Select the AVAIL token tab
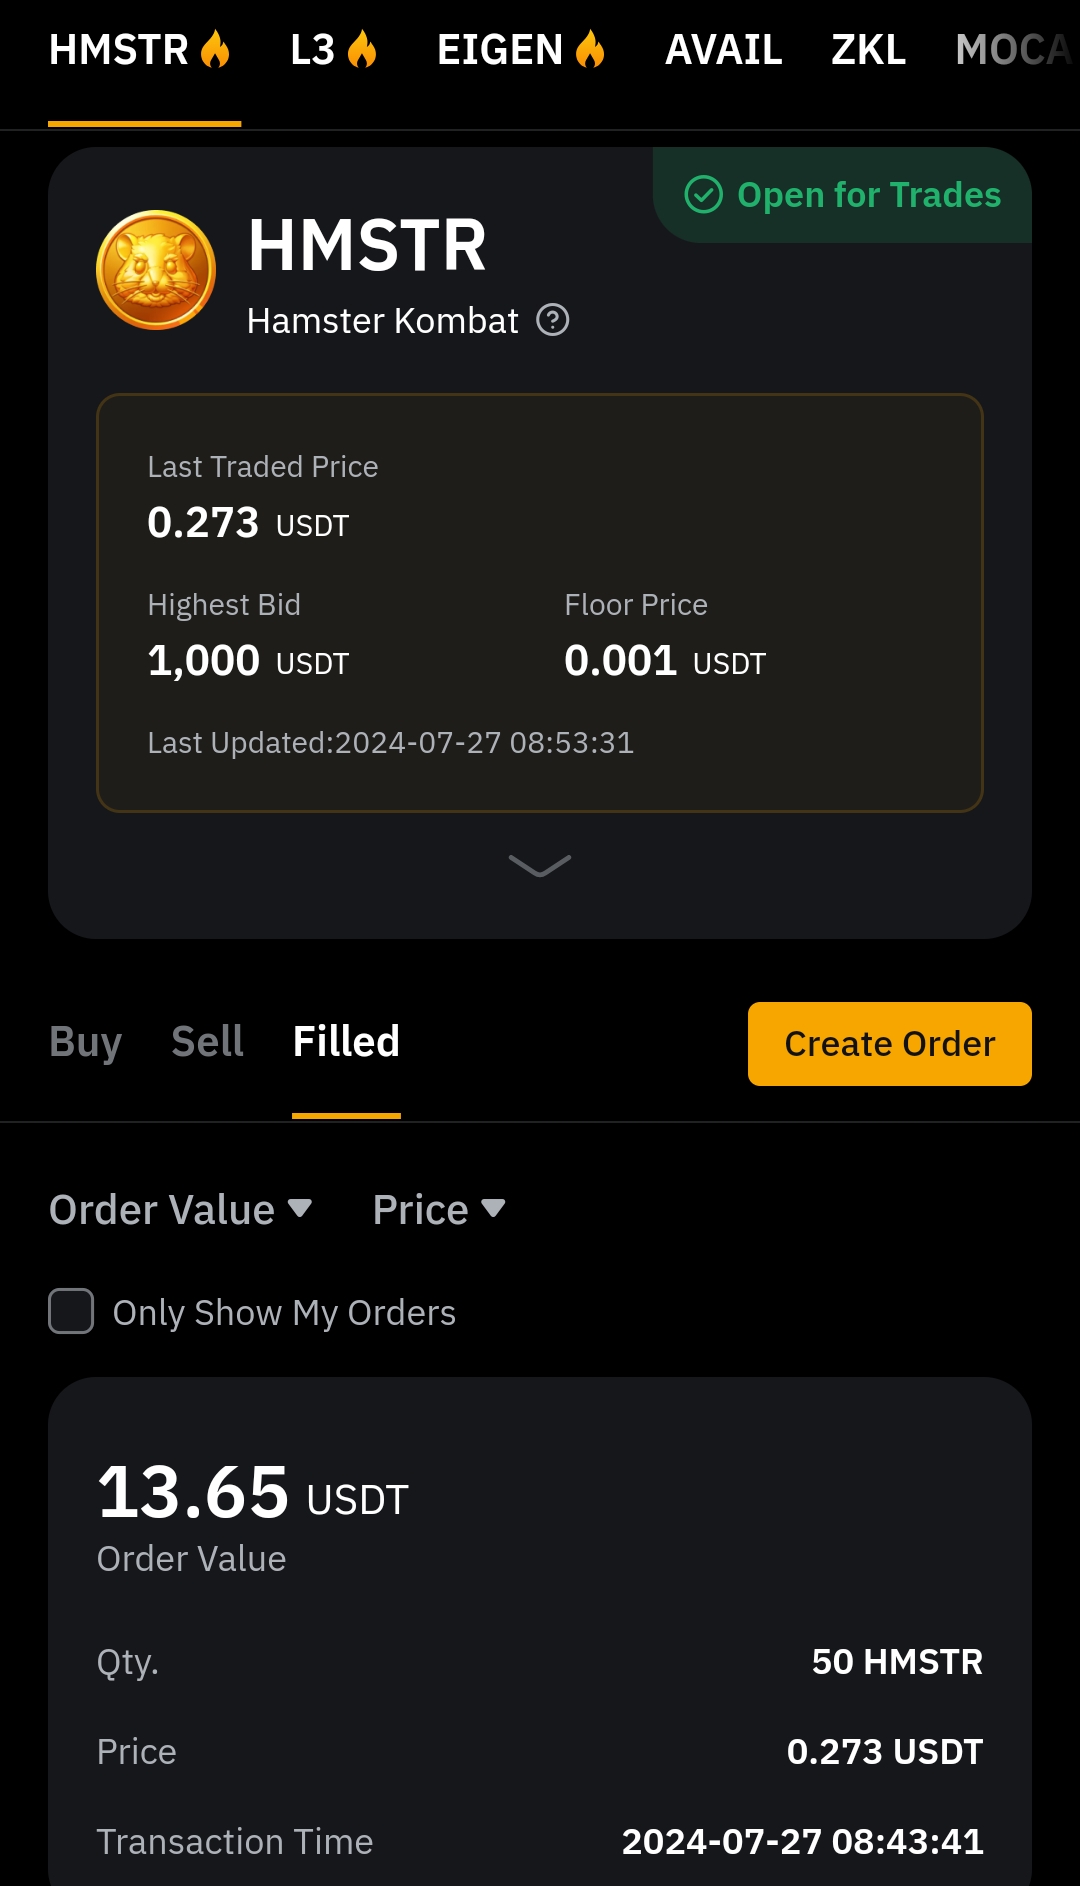Viewport: 1080px width, 1886px height. click(723, 50)
